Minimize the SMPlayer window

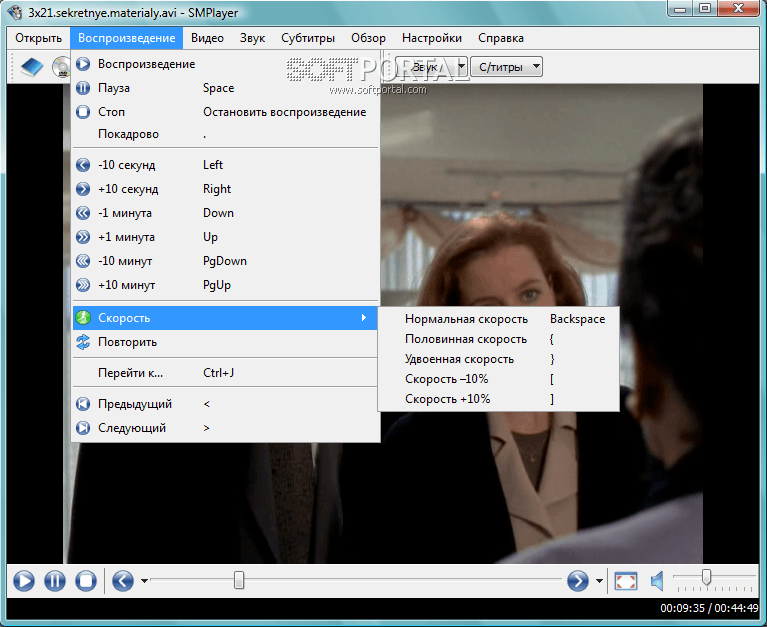(x=680, y=9)
